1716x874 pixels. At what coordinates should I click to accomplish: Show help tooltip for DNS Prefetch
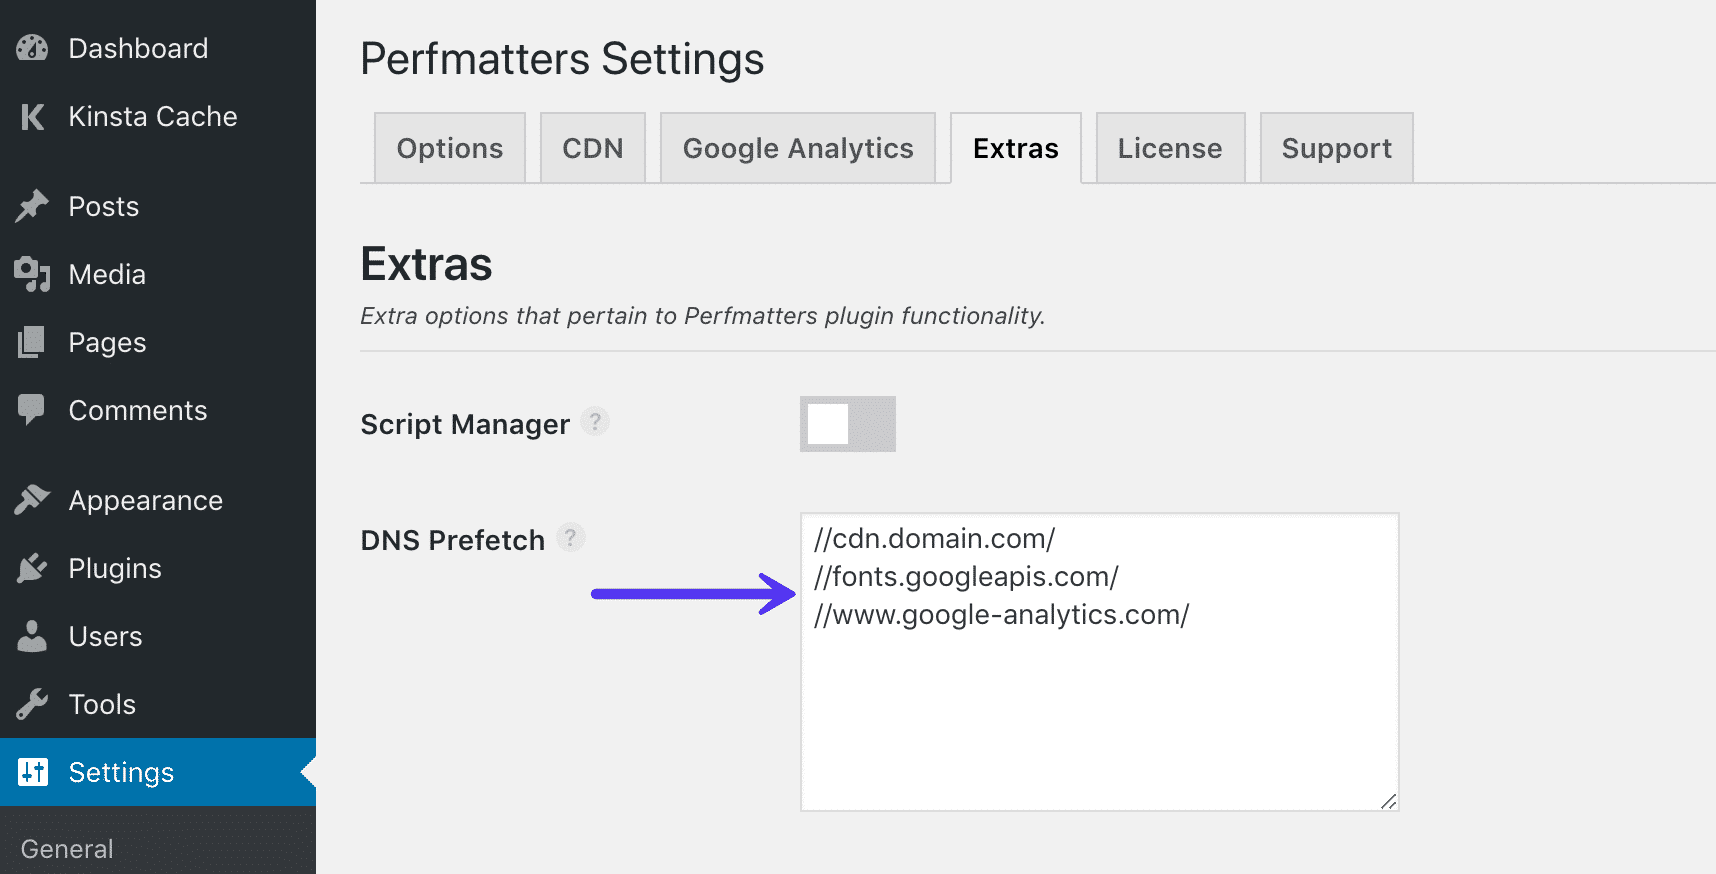pos(570,538)
